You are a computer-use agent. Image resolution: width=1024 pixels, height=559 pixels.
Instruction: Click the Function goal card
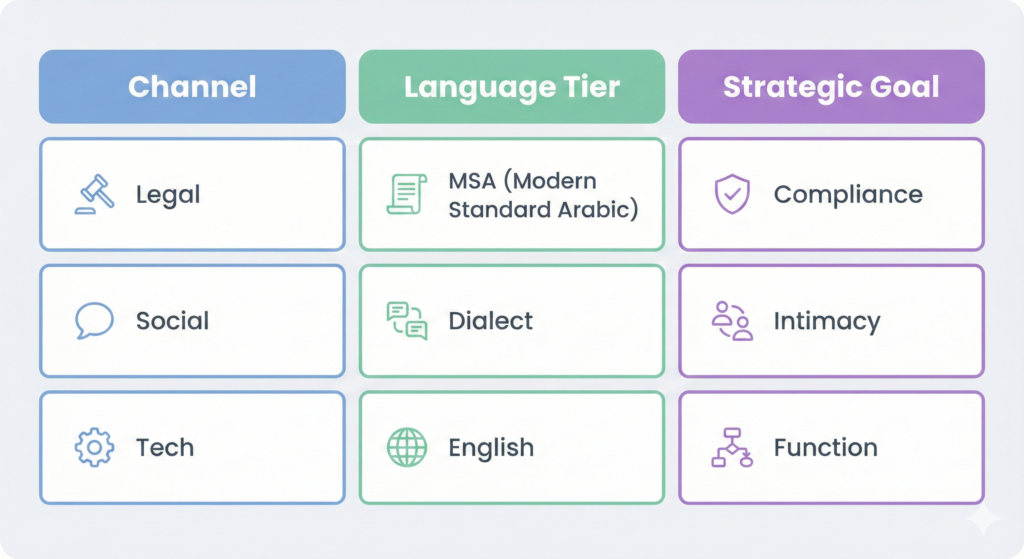click(x=831, y=447)
